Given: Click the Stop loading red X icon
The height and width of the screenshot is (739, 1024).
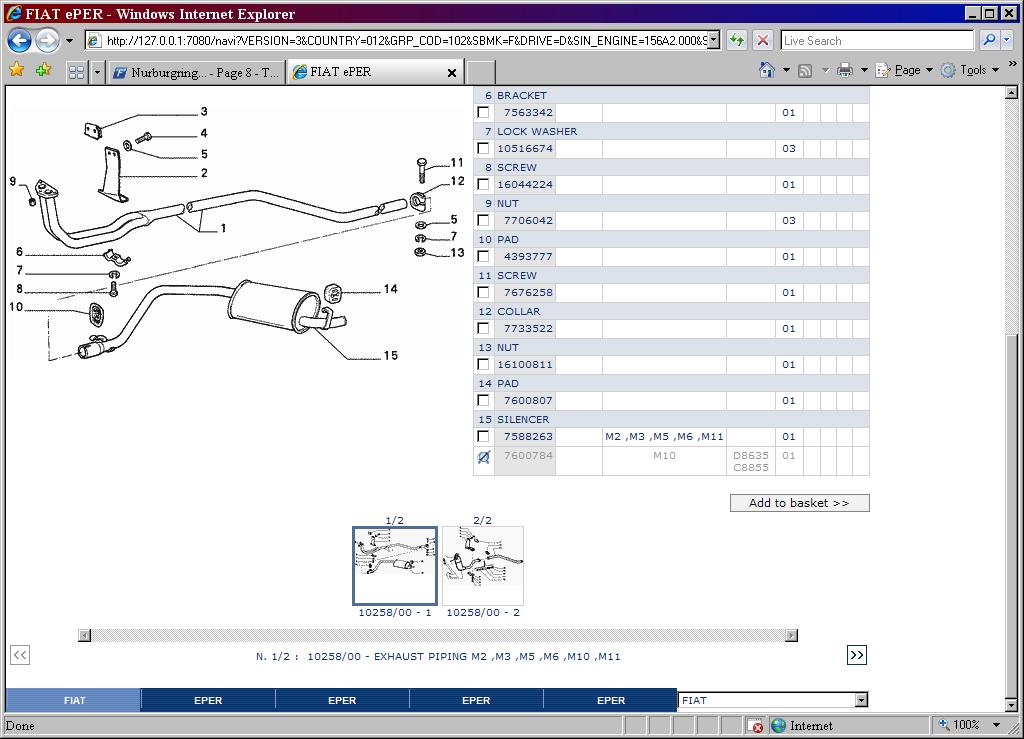Looking at the screenshot, I should [762, 40].
